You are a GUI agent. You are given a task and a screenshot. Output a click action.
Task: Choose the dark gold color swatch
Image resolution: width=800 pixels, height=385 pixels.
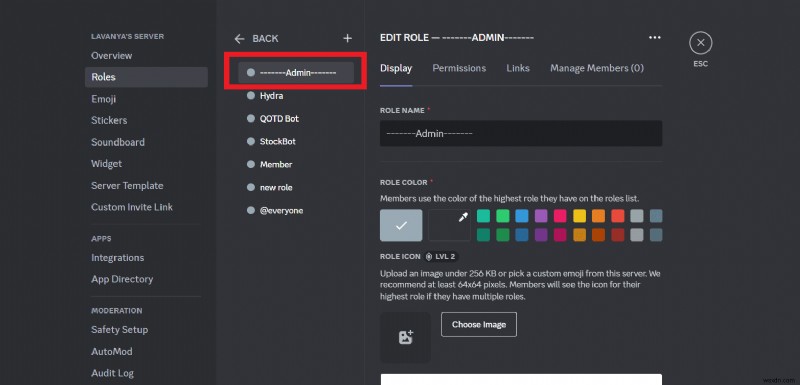[580, 235]
